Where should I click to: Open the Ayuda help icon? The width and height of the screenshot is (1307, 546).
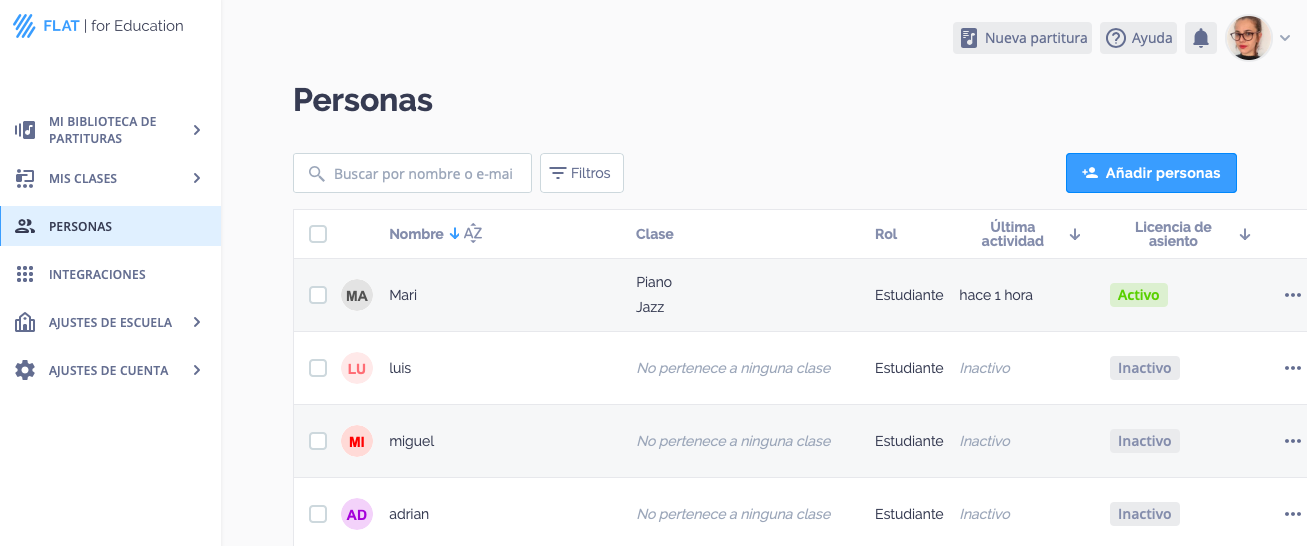pyautogui.click(x=1116, y=38)
